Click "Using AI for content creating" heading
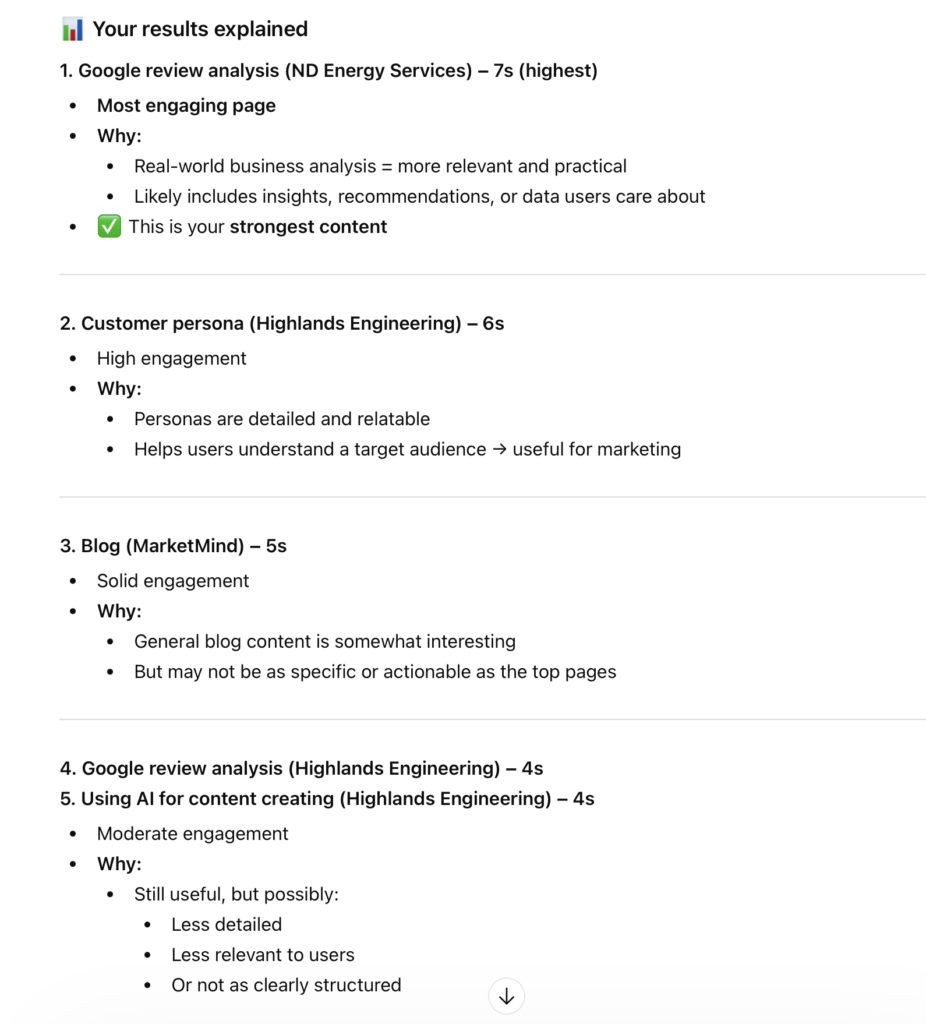The image size is (926, 1024). click(326, 799)
